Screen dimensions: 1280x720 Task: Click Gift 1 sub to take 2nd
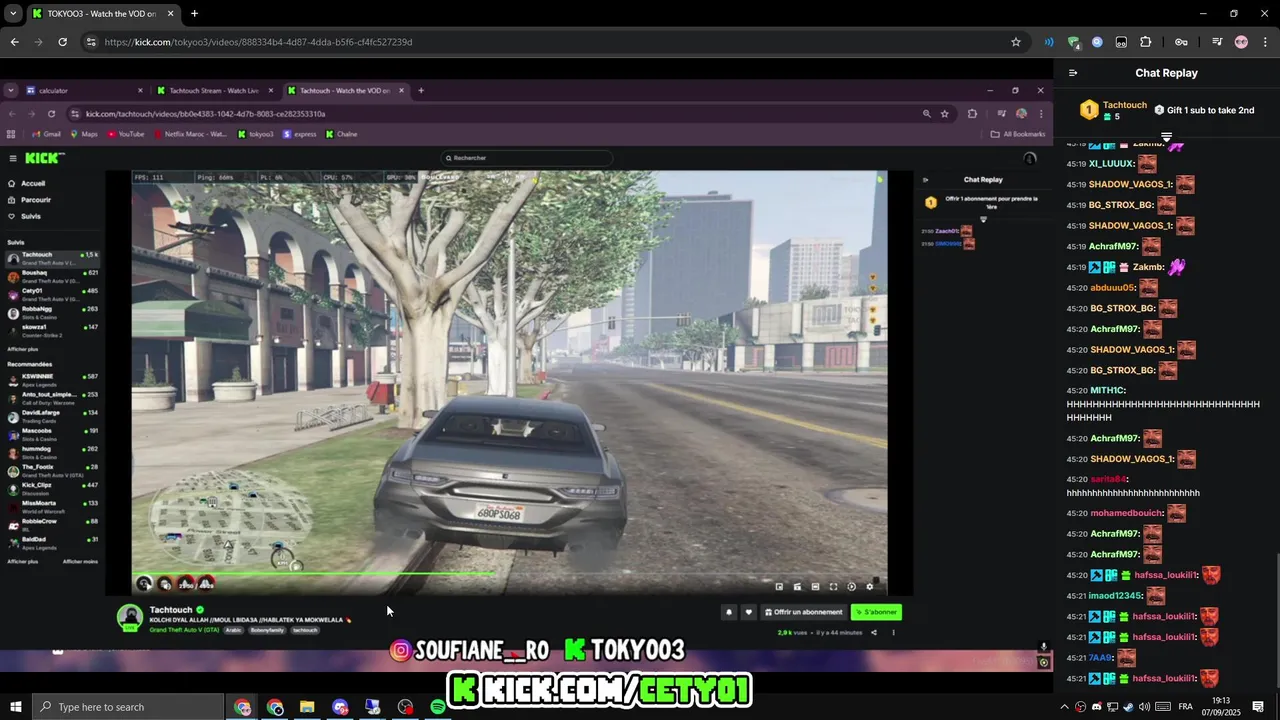point(1204,110)
